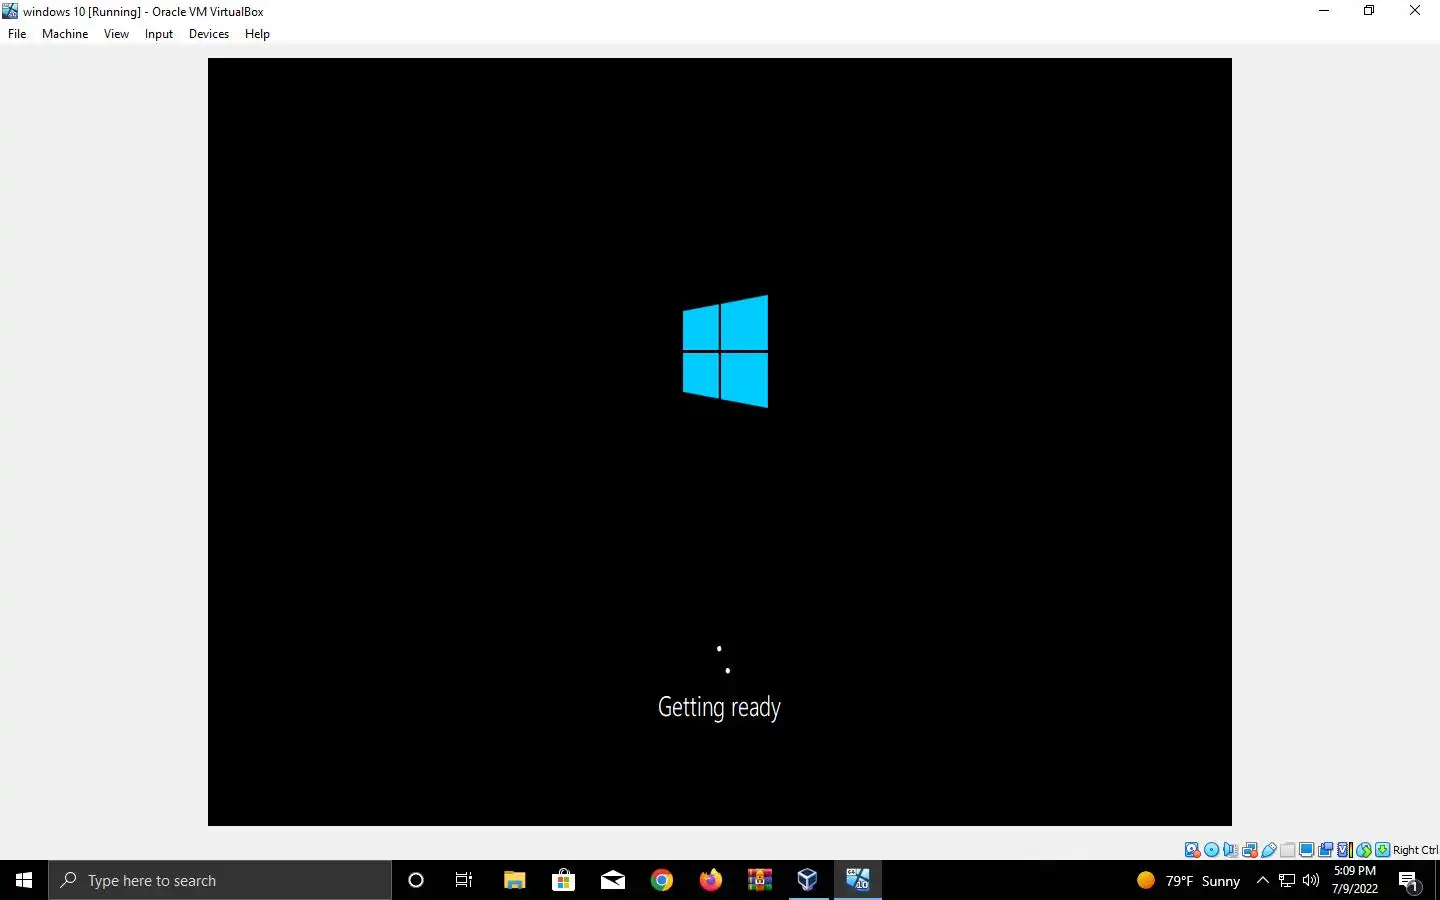
Task: Launch Microsoft Store from the taskbar
Action: pyautogui.click(x=563, y=880)
